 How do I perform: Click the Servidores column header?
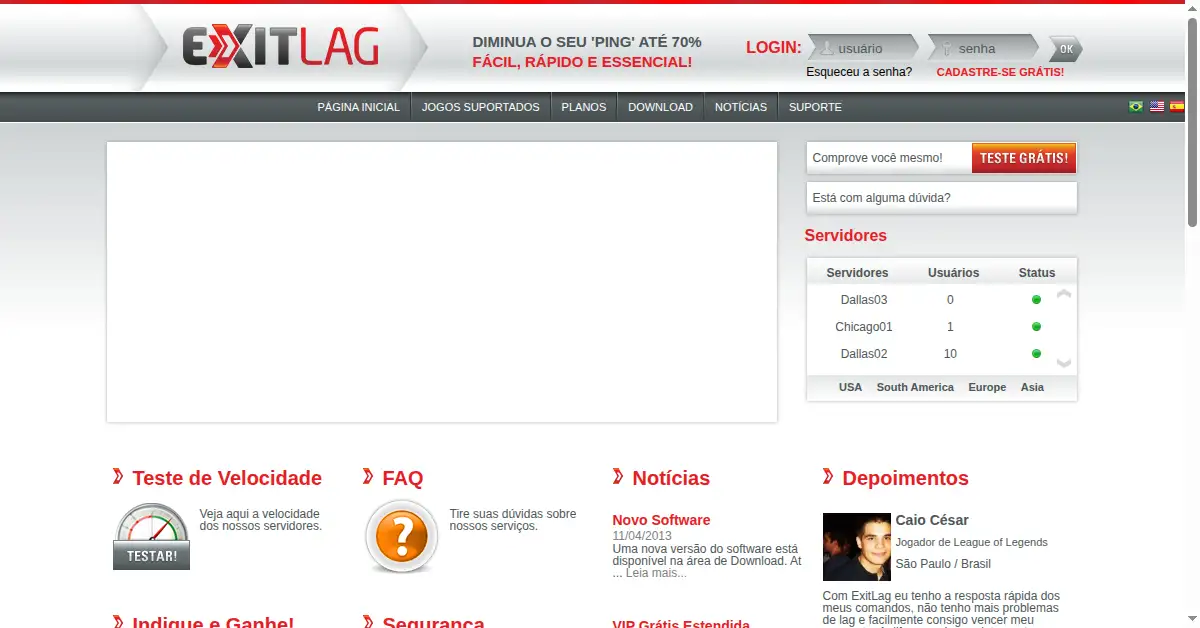click(x=857, y=273)
